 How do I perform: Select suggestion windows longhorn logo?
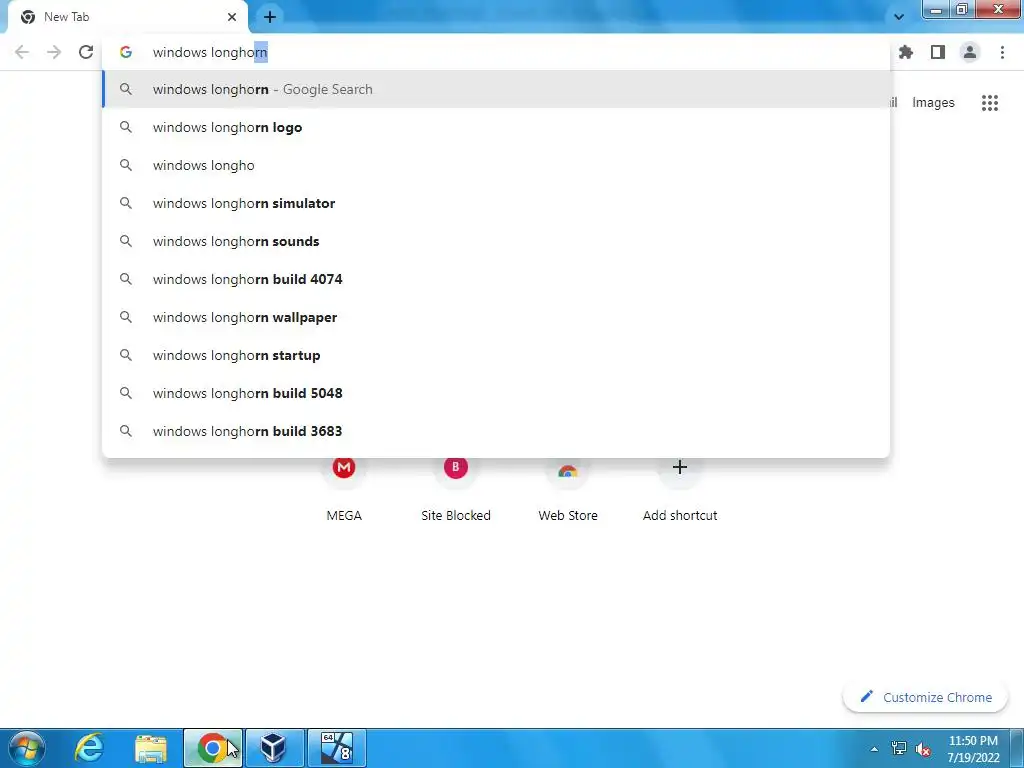coord(496,127)
